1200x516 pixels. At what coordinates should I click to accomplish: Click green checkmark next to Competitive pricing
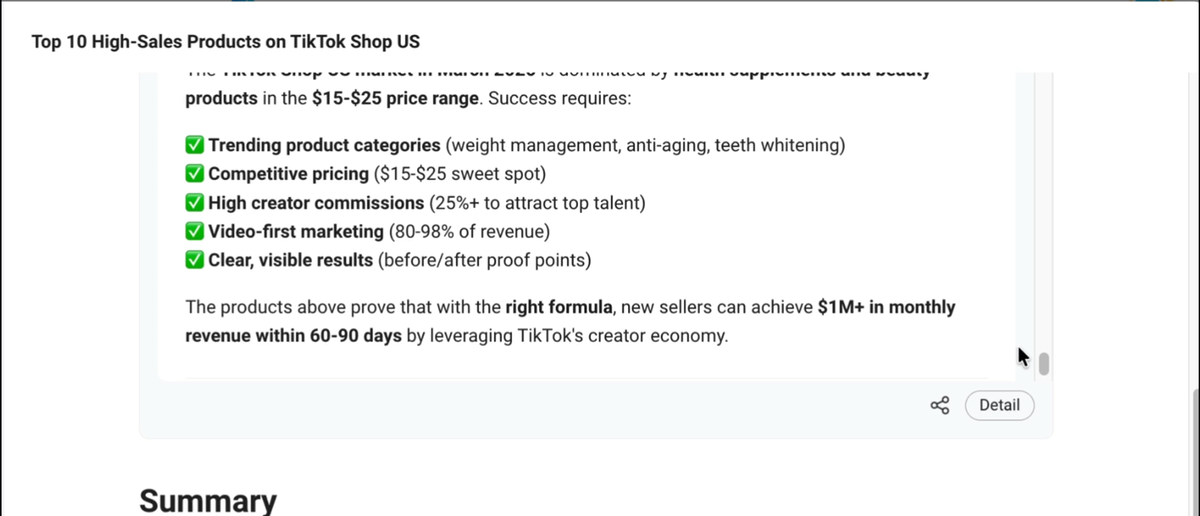[x=196, y=174]
